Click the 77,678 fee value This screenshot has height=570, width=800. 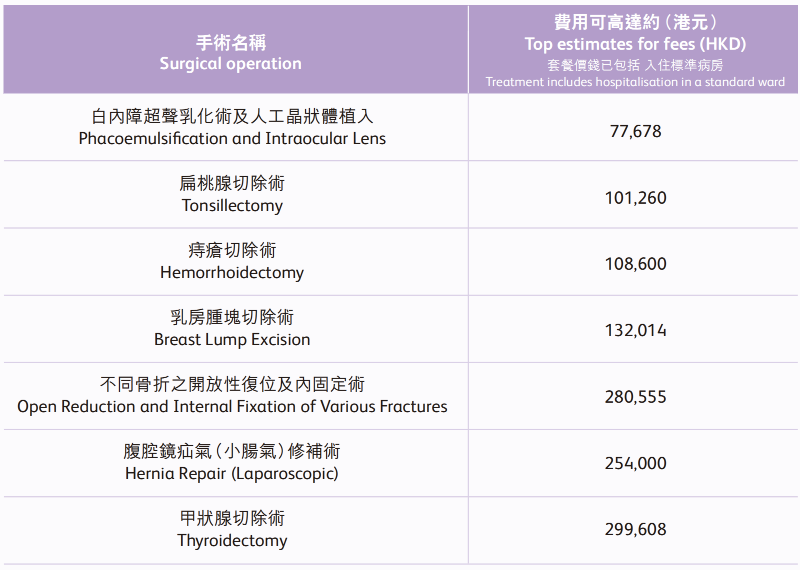[x=635, y=131]
